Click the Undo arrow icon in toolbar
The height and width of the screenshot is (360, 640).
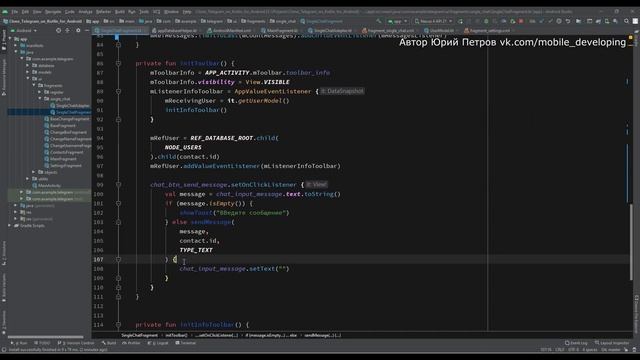pyautogui.click(x=568, y=21)
